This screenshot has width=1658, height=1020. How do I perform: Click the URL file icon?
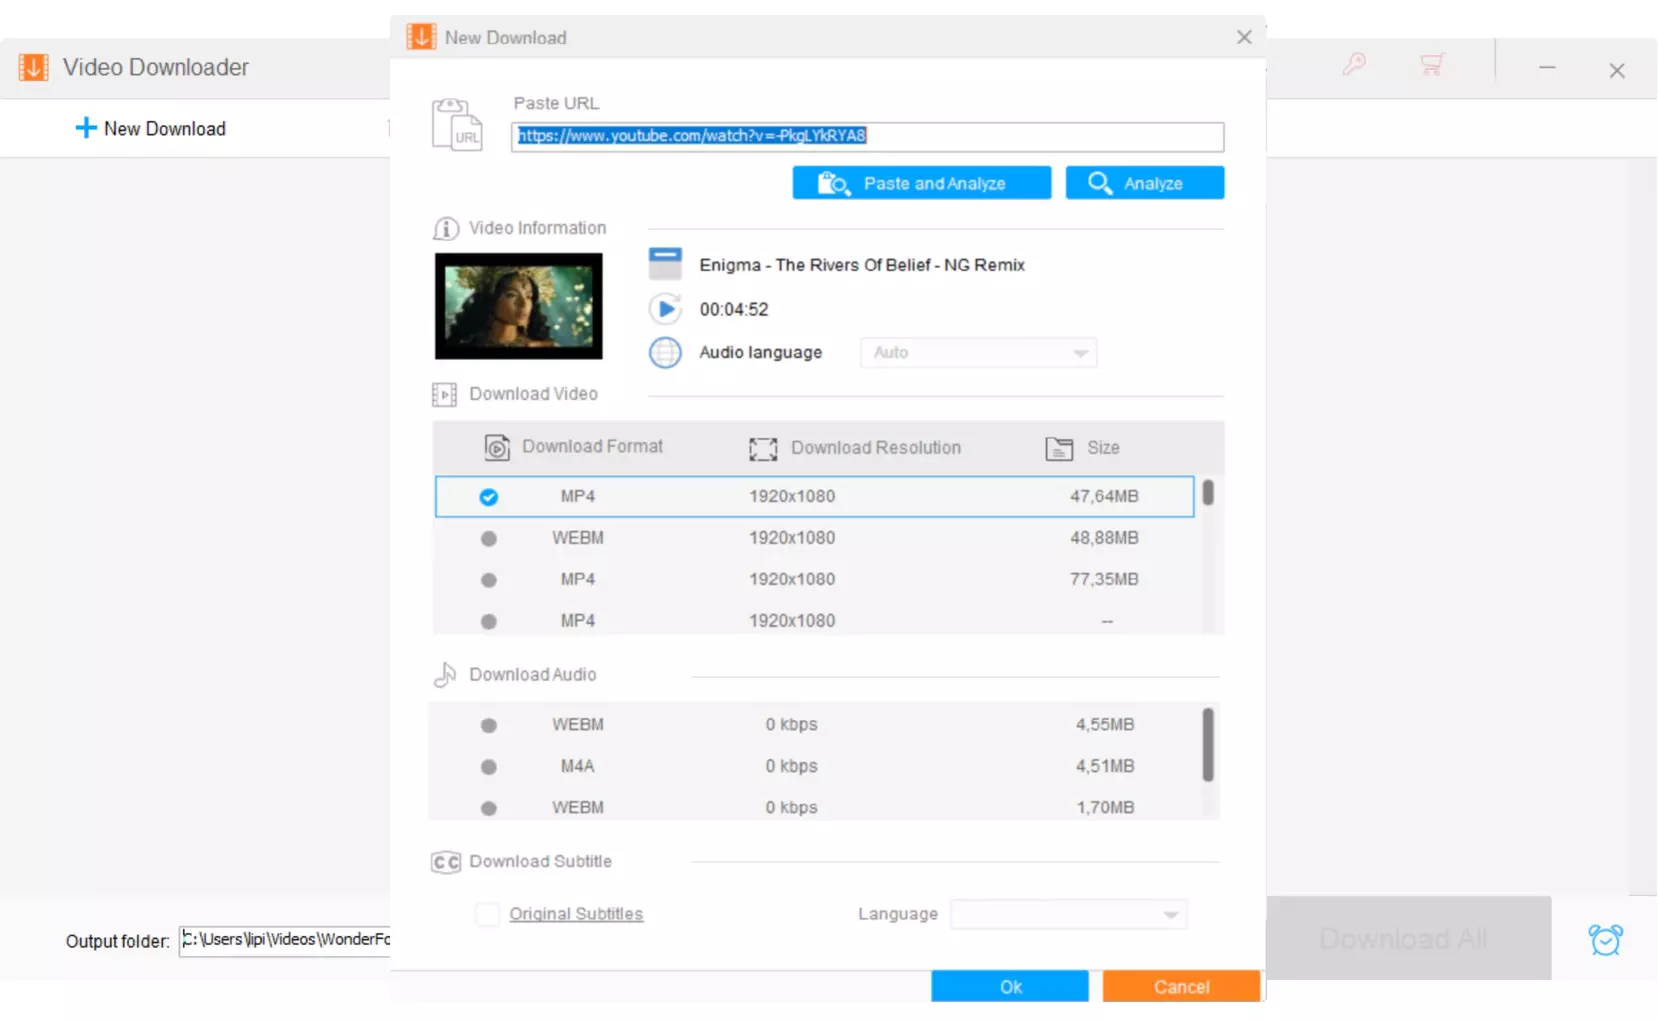[x=457, y=126]
